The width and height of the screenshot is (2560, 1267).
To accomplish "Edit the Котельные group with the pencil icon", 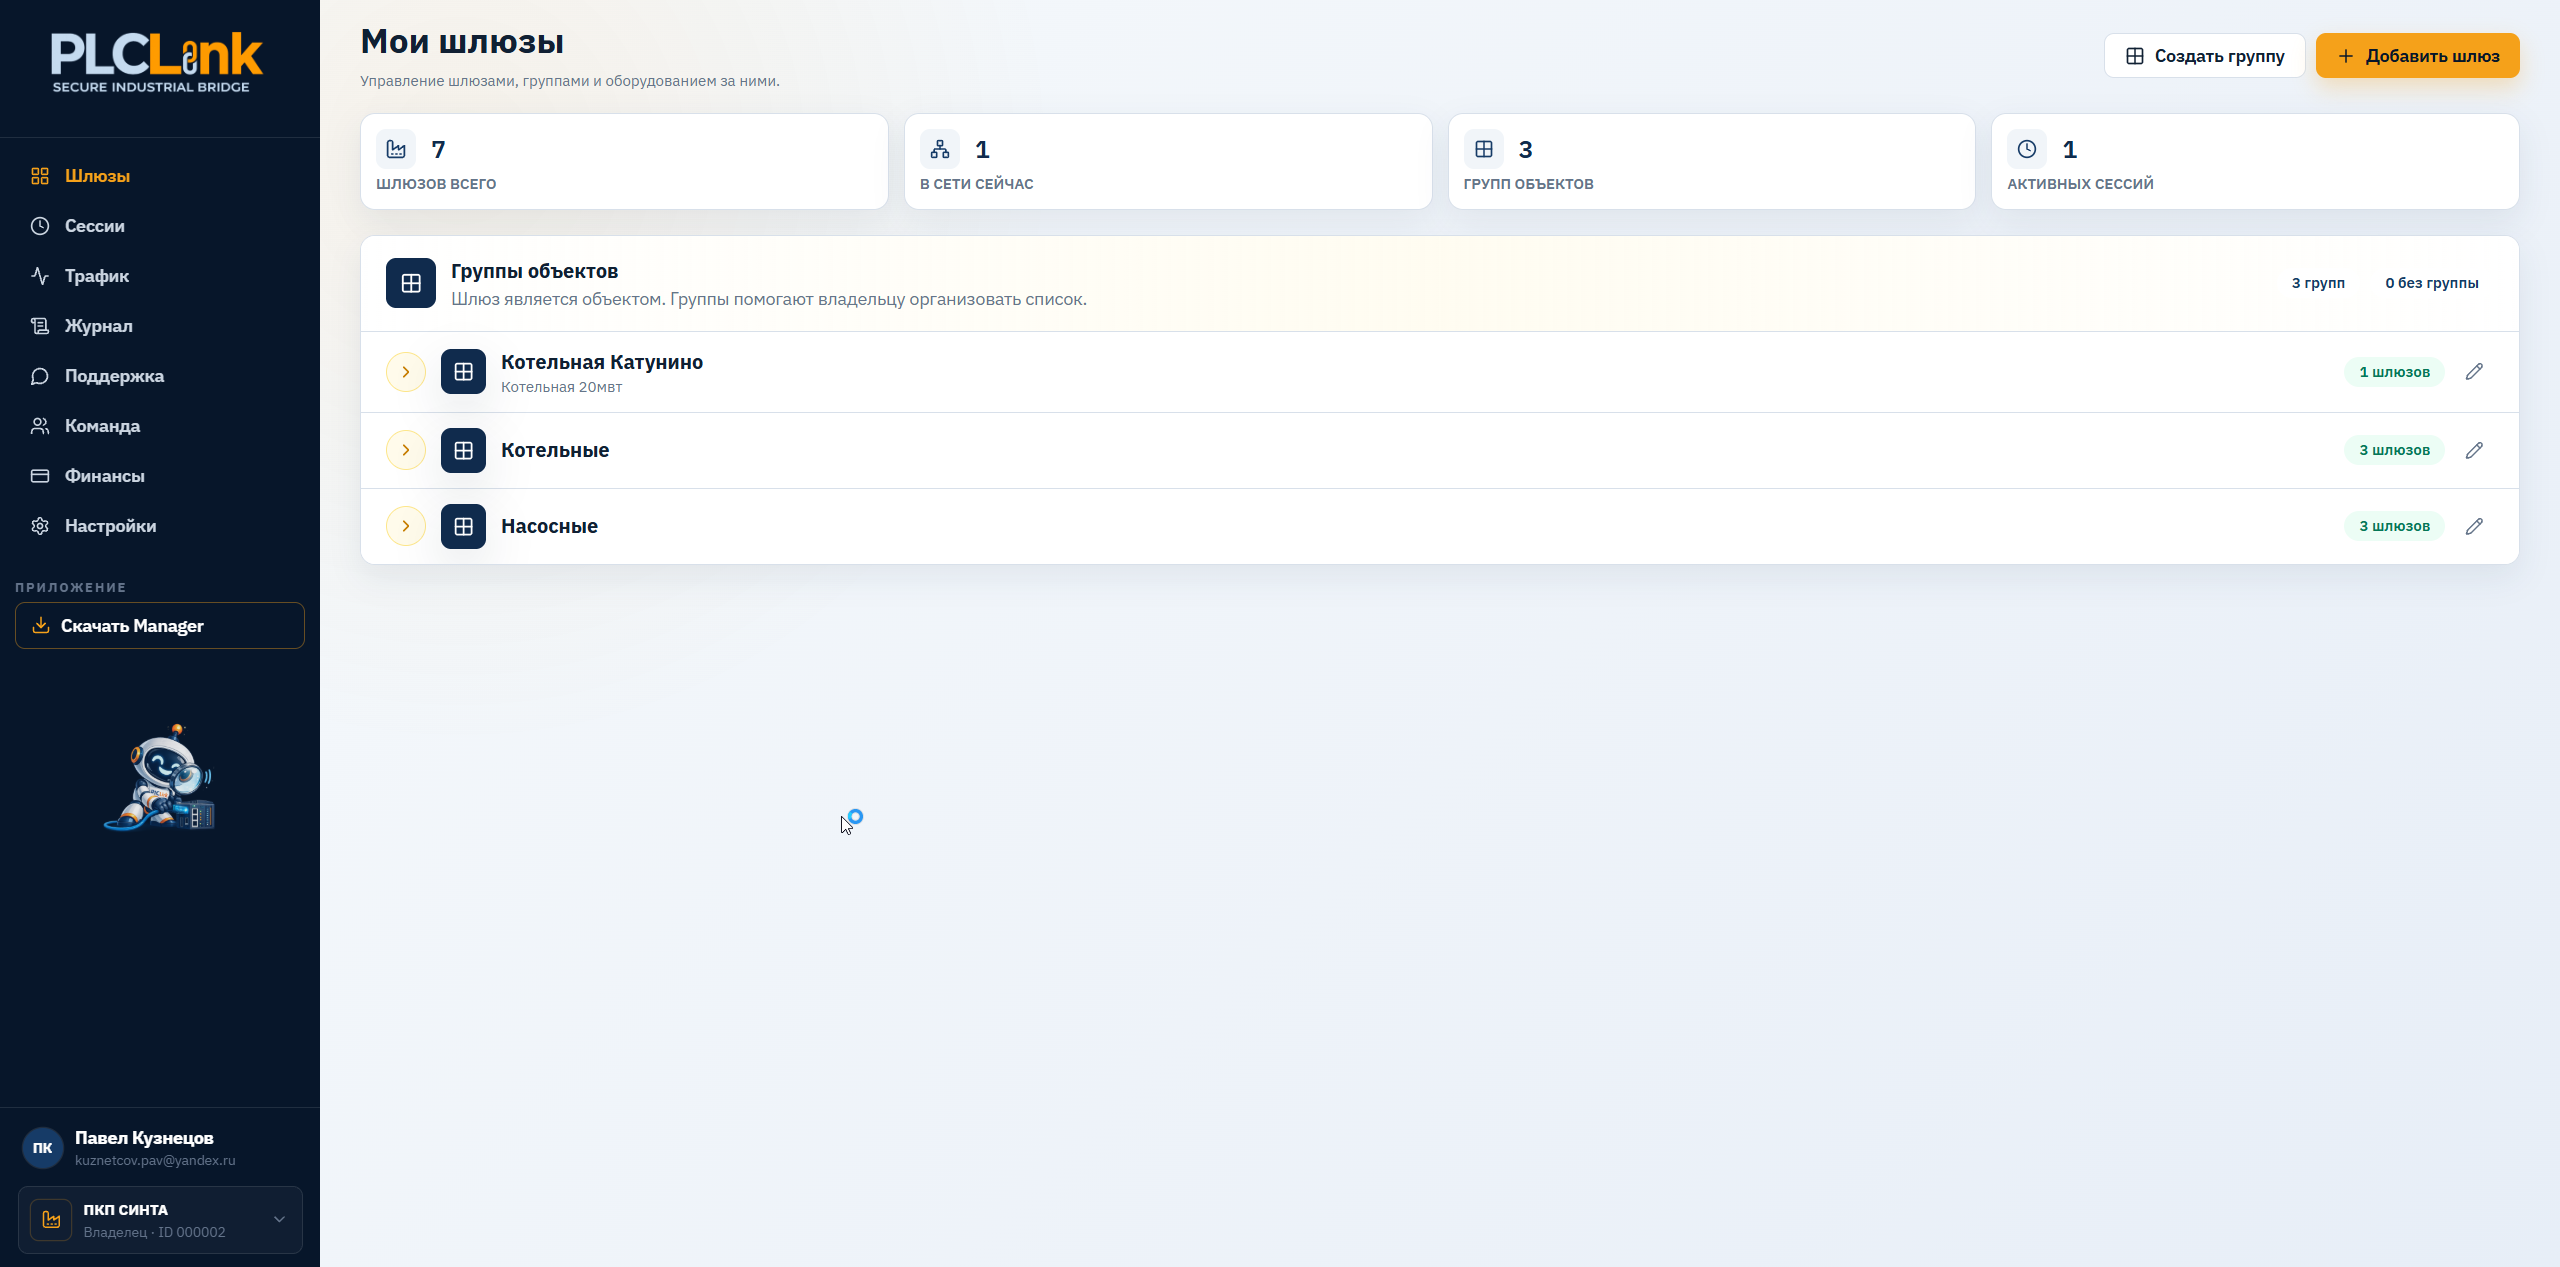I will coord(2474,450).
